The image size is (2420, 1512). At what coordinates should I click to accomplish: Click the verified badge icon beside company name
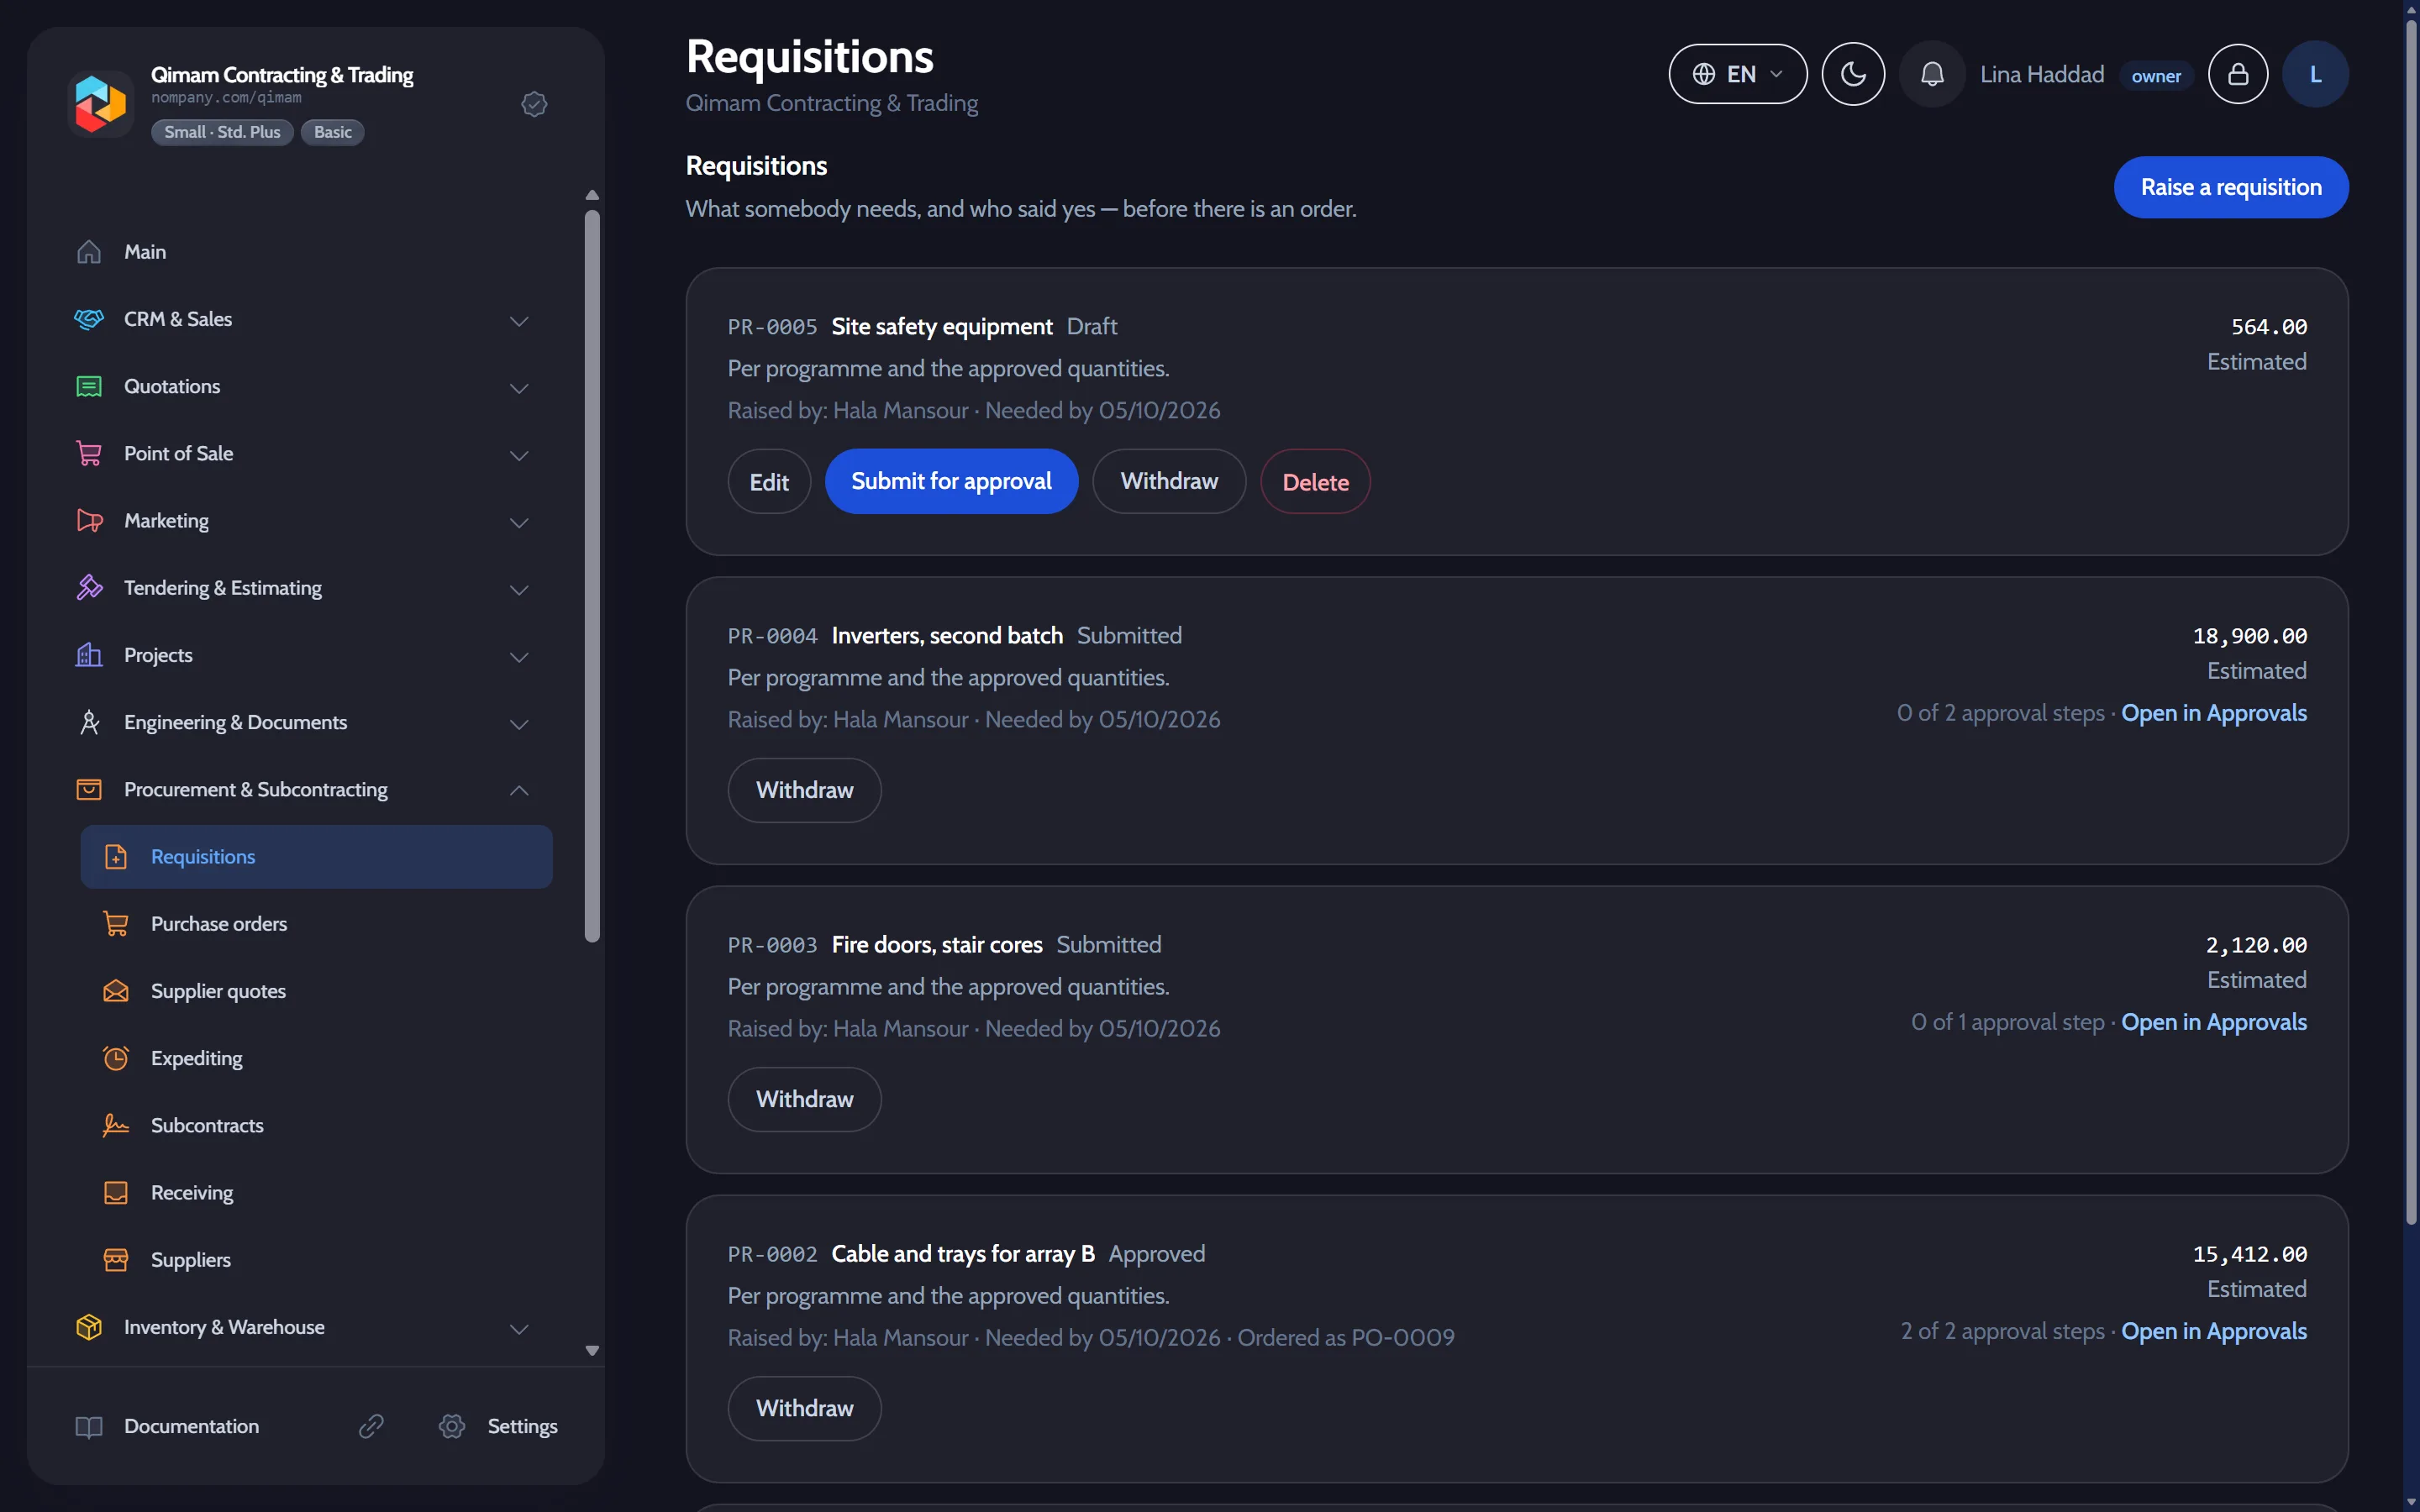[534, 104]
